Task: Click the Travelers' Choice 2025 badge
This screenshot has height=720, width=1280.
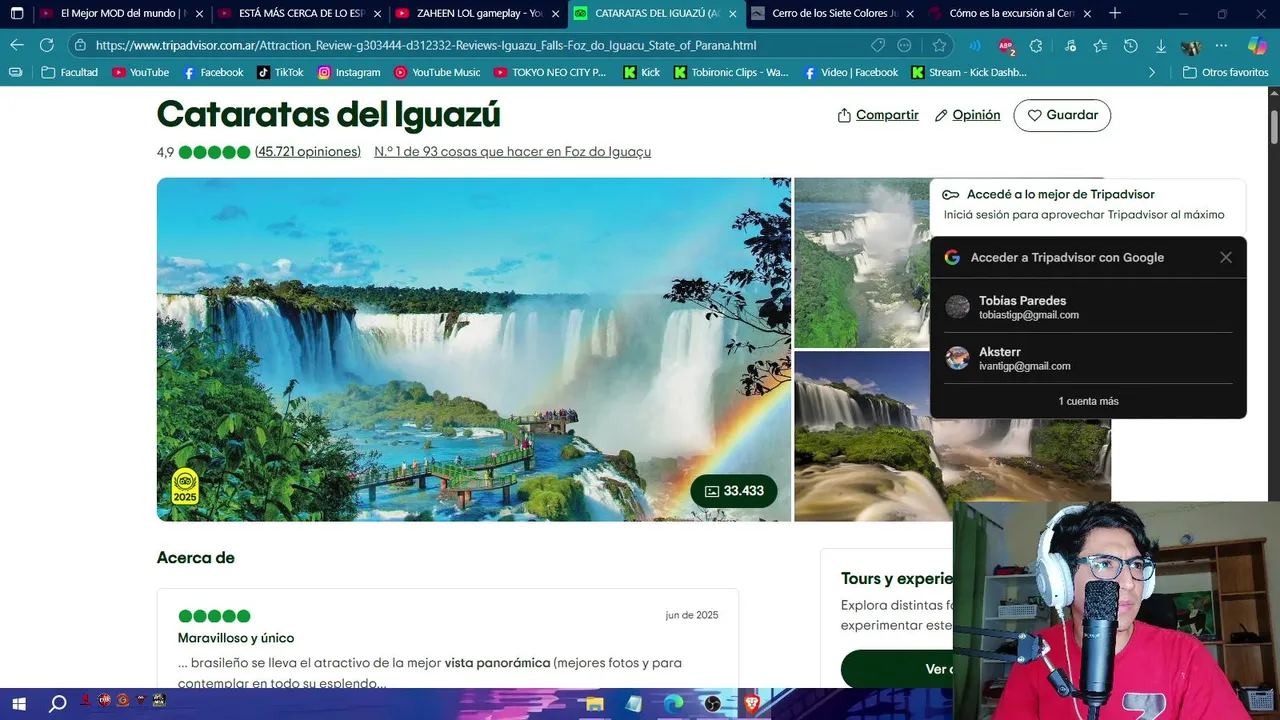Action: (x=185, y=487)
